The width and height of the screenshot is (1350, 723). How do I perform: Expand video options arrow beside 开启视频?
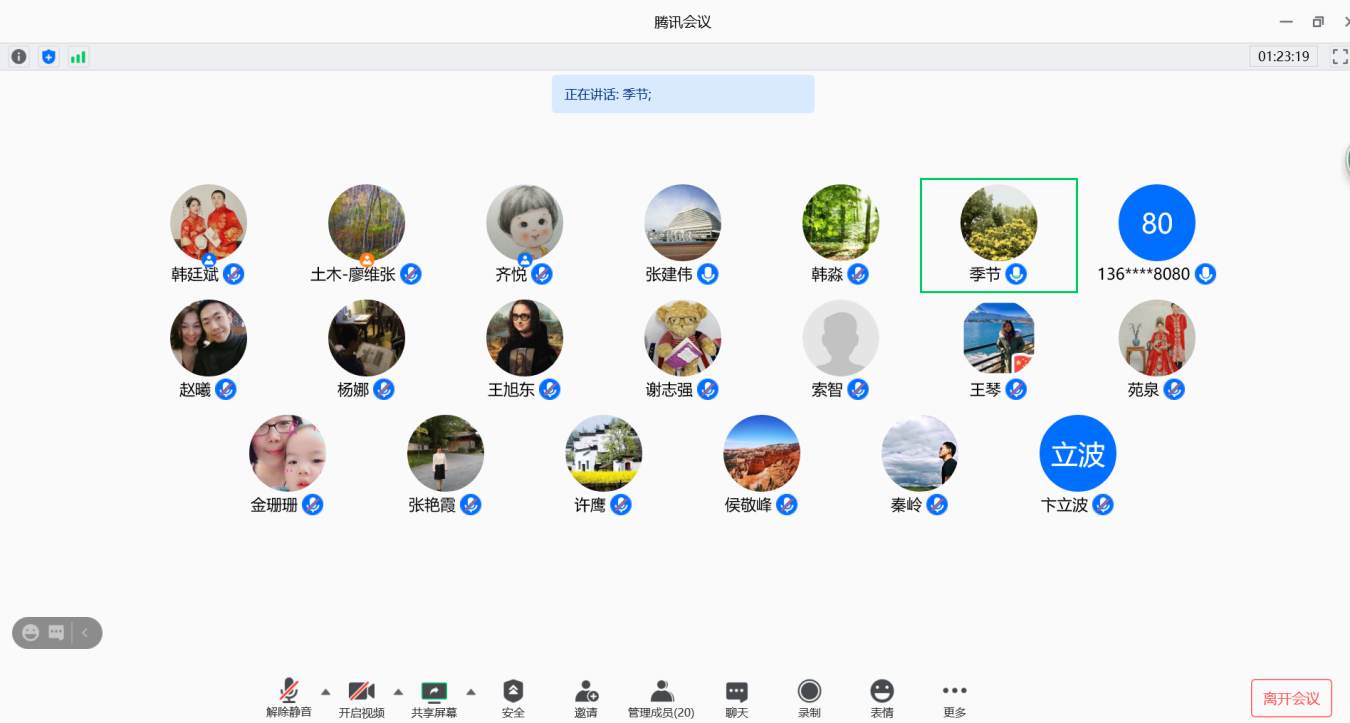click(398, 692)
